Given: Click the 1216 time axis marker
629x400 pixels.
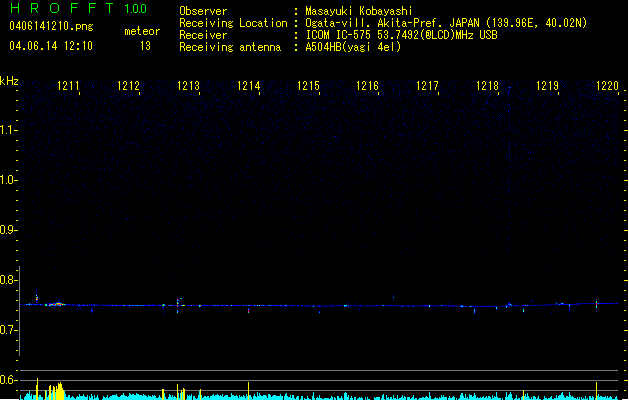Looking at the screenshot, I should tap(367, 86).
